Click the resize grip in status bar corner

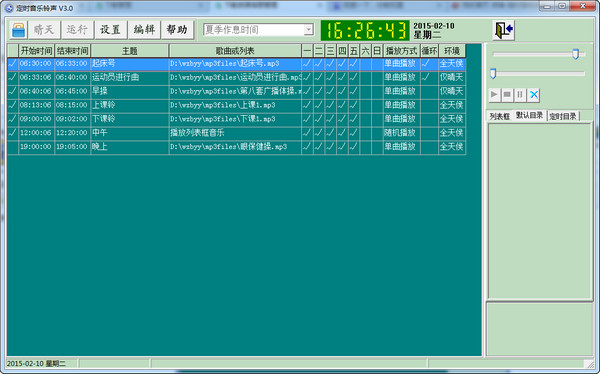[589, 363]
